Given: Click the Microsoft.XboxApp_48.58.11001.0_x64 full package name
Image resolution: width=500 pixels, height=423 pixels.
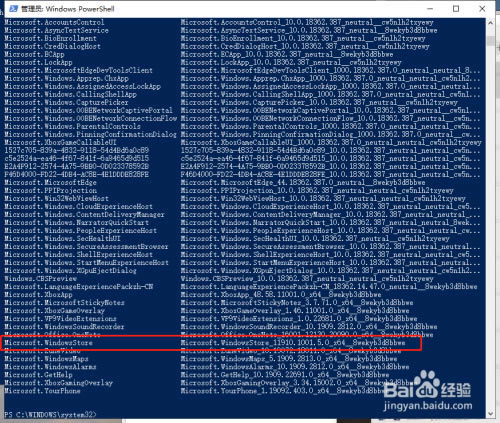Looking at the screenshot, I should 281,294.
